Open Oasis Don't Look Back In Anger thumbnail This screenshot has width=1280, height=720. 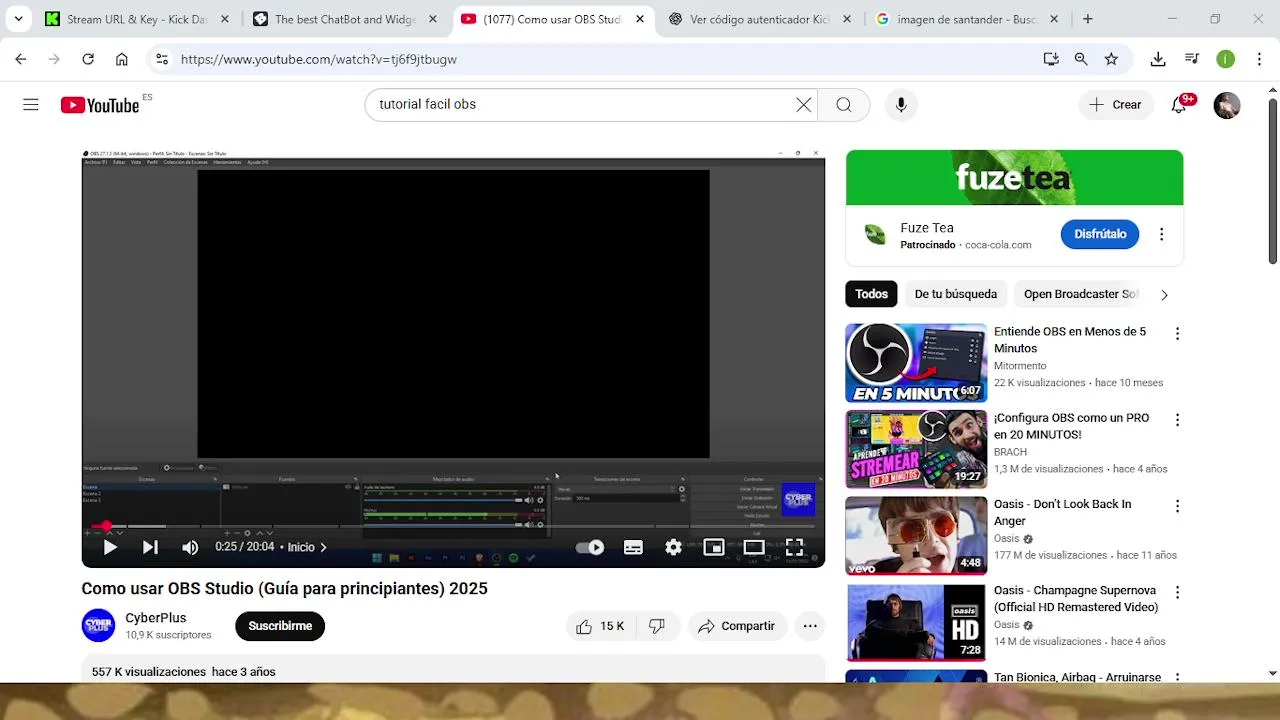coord(916,535)
